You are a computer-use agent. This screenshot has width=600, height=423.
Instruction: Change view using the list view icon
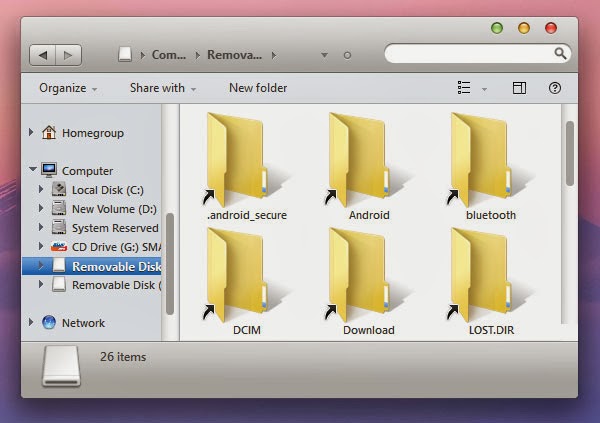click(x=464, y=88)
